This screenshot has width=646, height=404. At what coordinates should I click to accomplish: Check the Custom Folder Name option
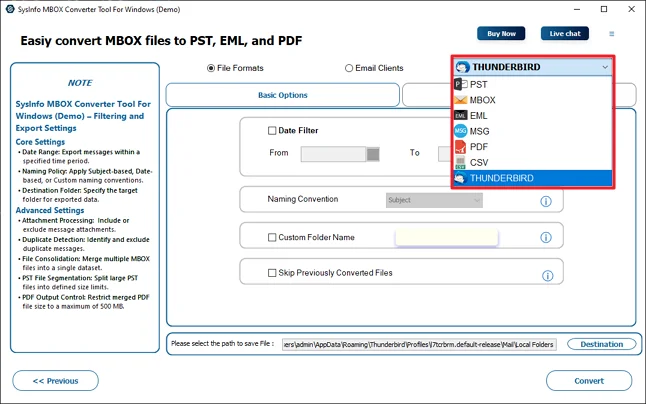(x=272, y=237)
